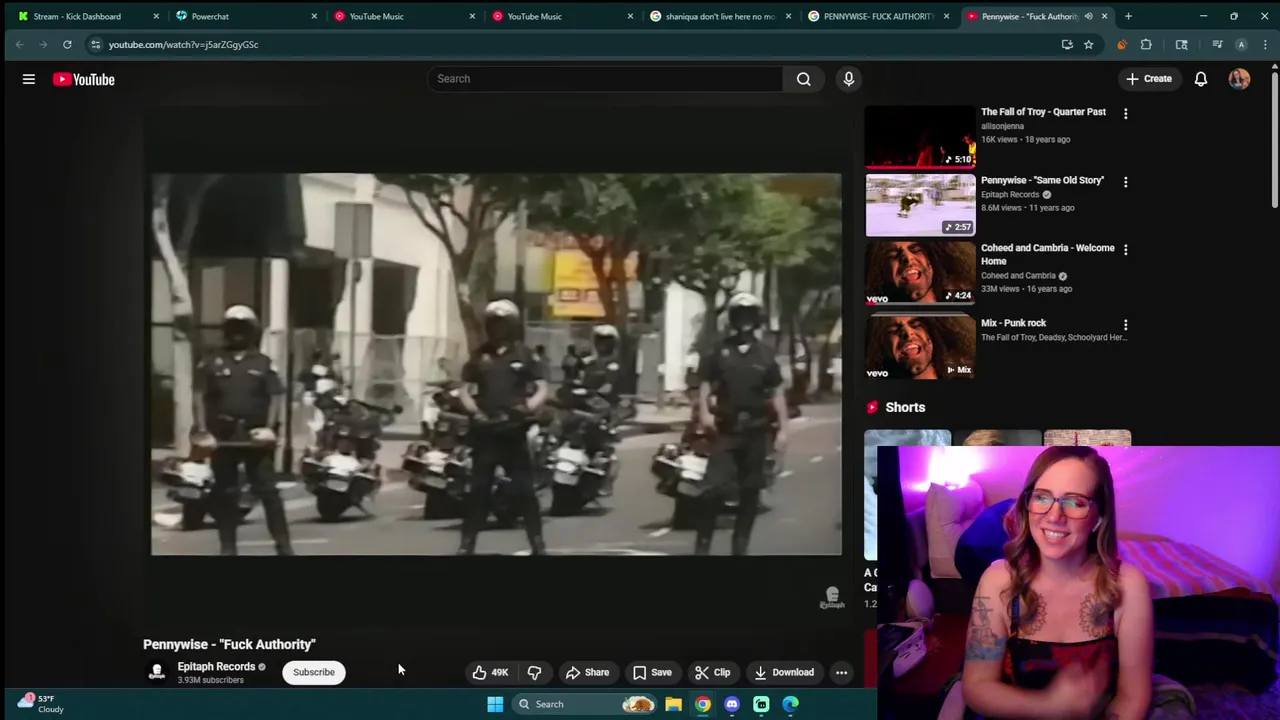1280x720 pixels.
Task: Click the search magnifier button
Action: coord(804,79)
